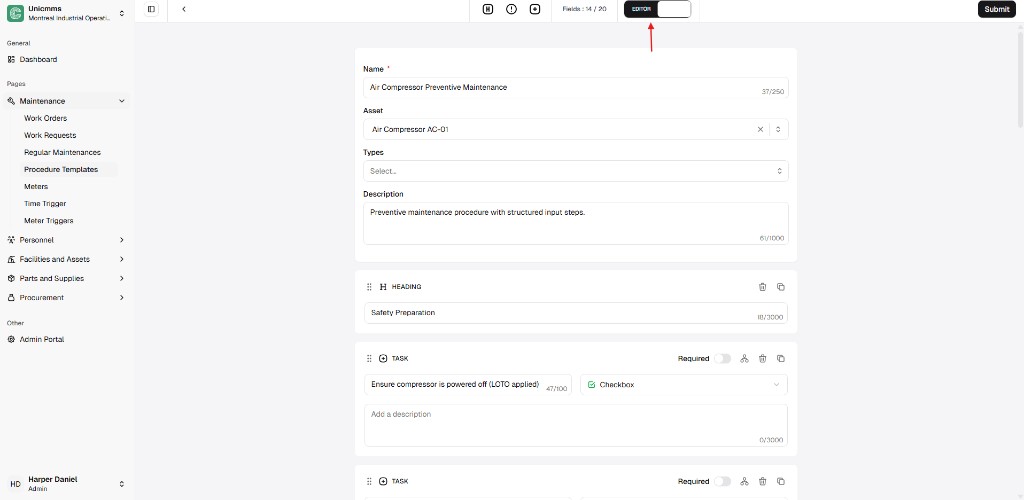The image size is (1024, 500).
Task: Open Harper Daniel user menu
Action: click(x=67, y=484)
